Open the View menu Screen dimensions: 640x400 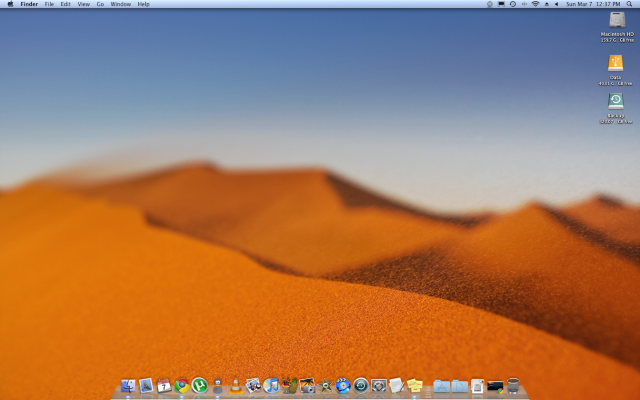(x=83, y=4)
